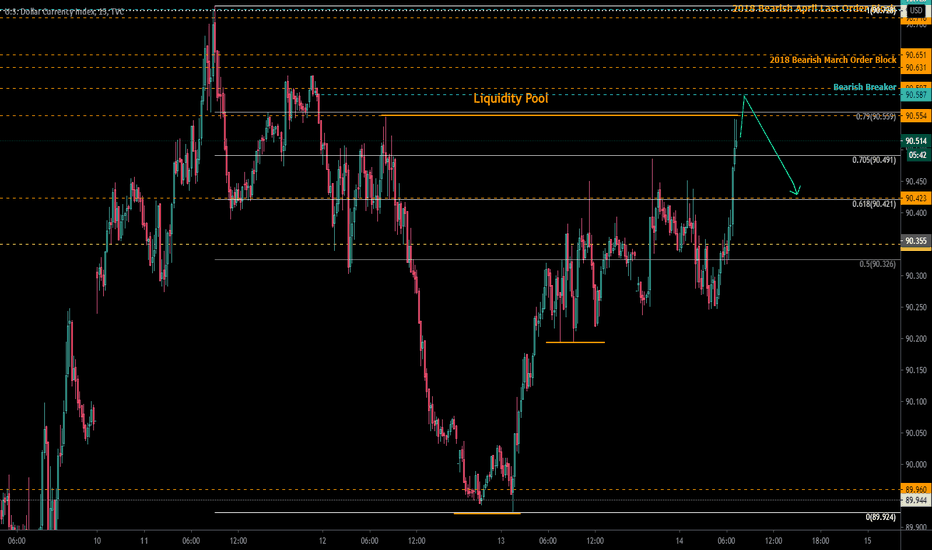Click the current price label 90.514
The image size is (932, 550).
[x=916, y=142]
